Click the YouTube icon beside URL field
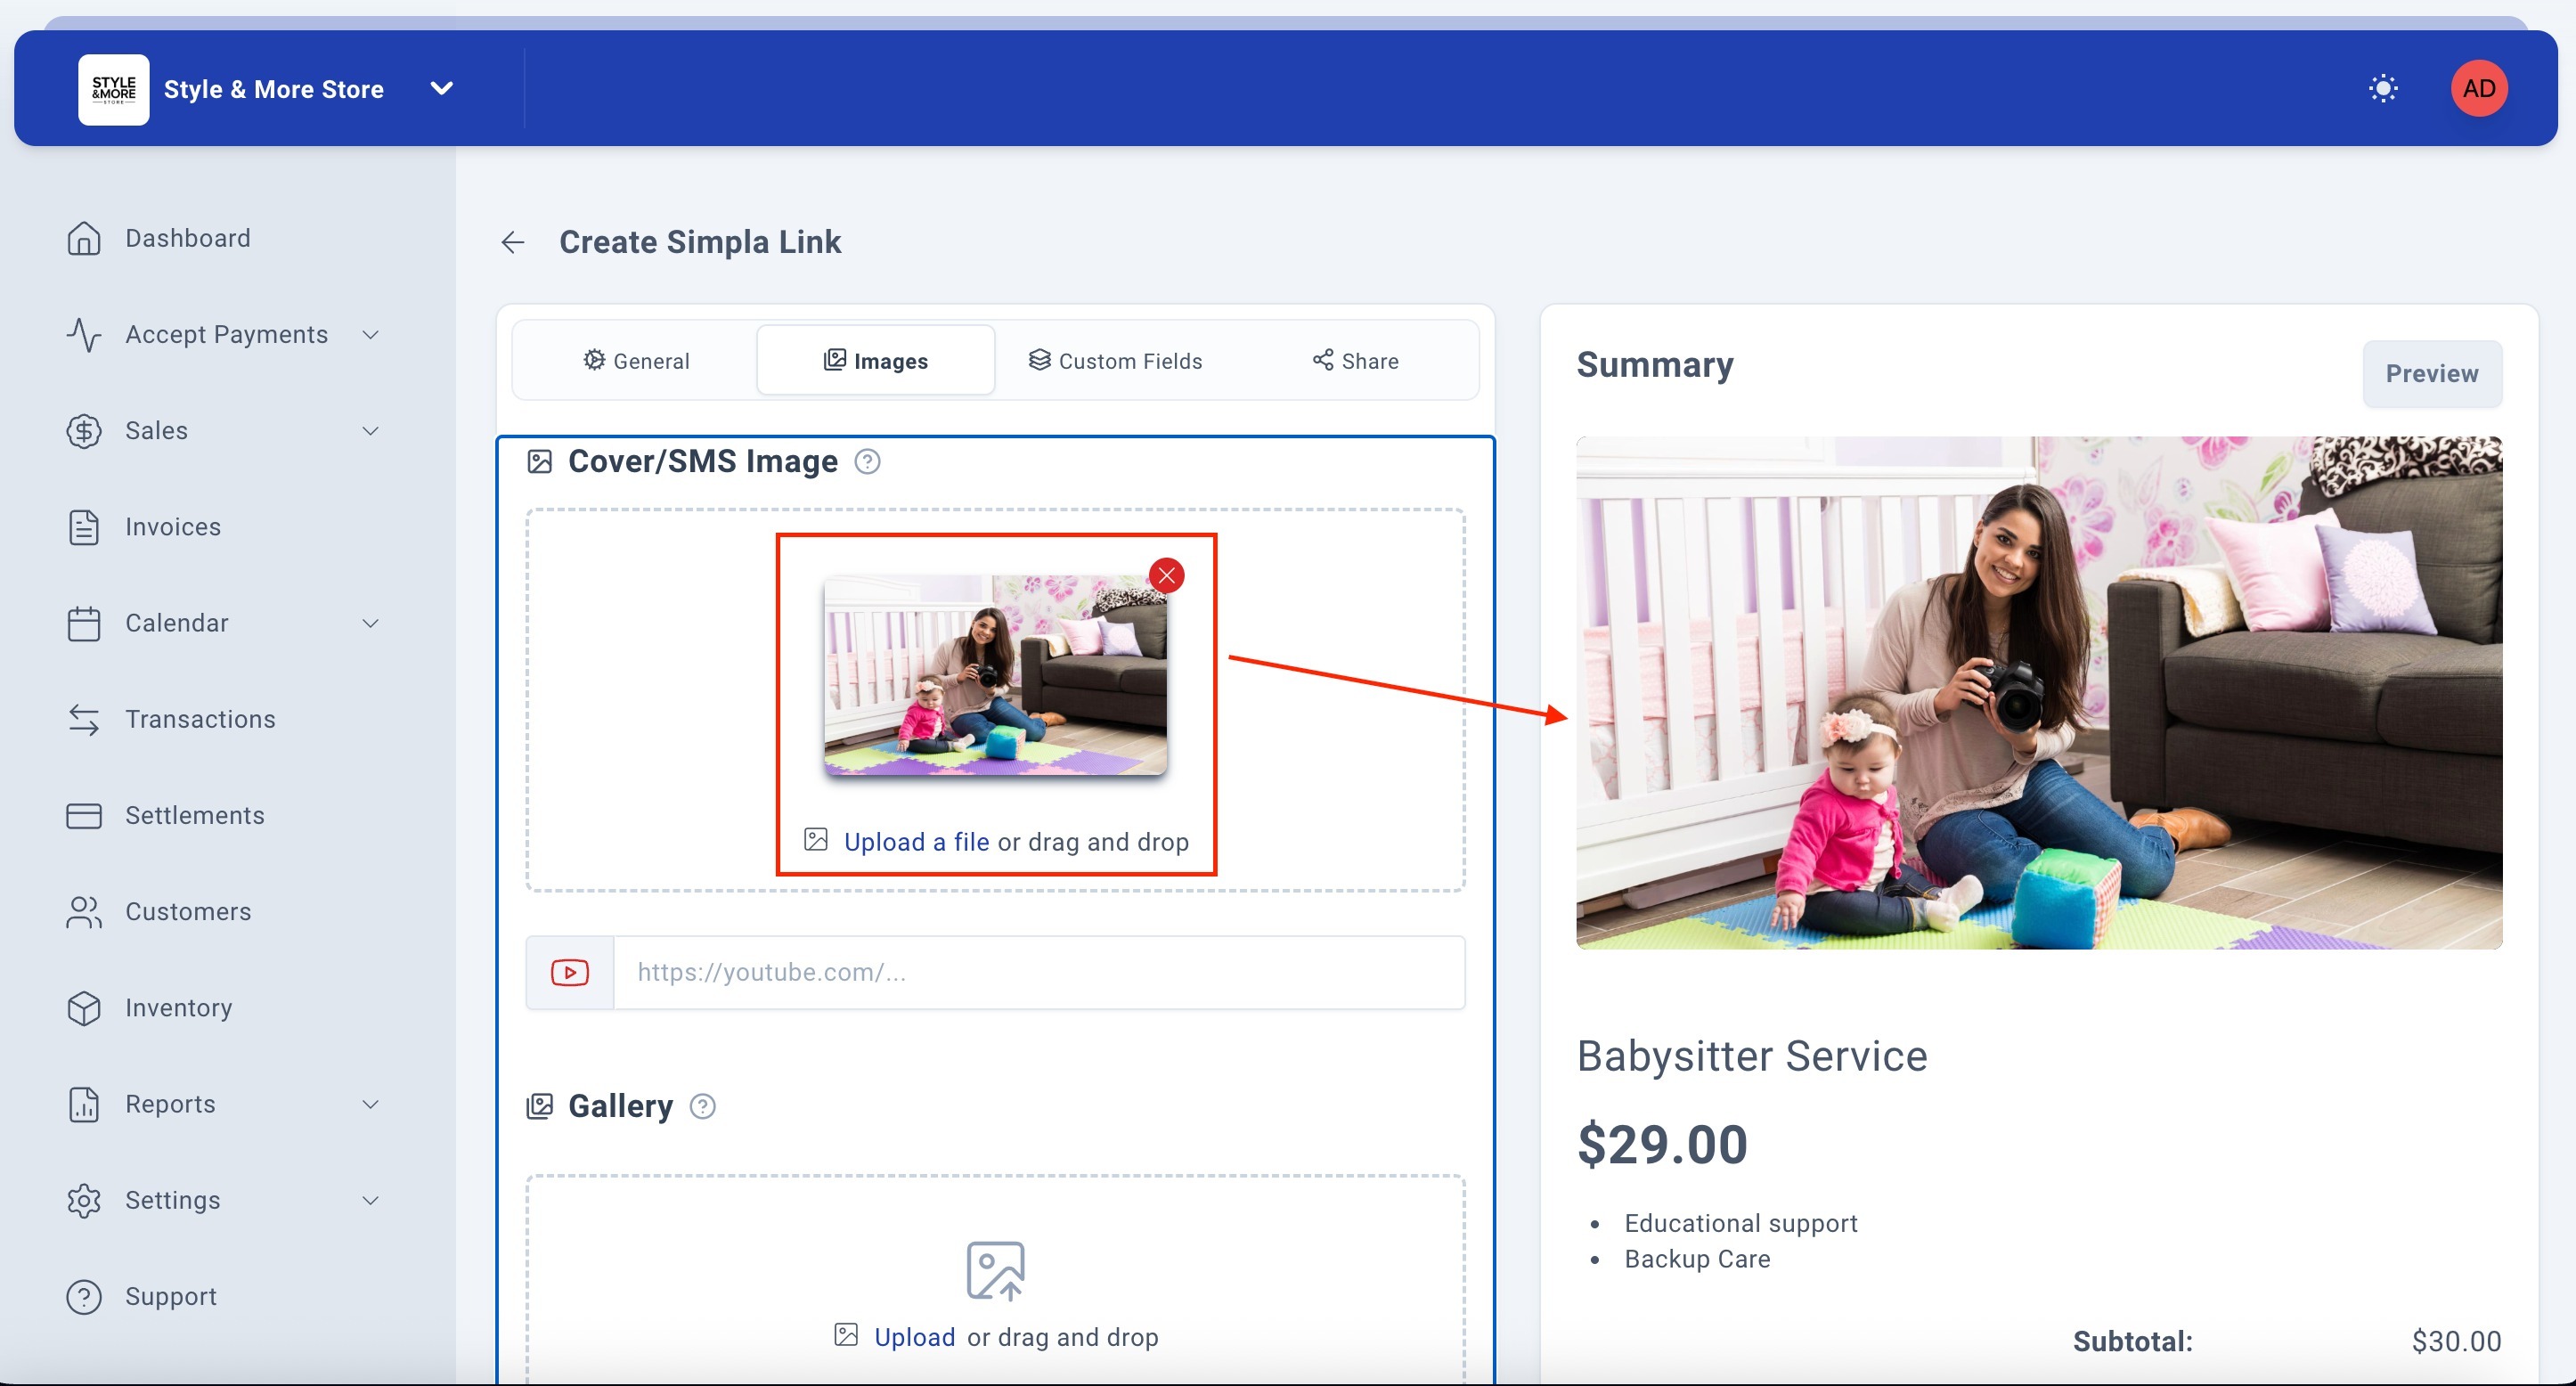The height and width of the screenshot is (1386, 2576). (x=570, y=972)
